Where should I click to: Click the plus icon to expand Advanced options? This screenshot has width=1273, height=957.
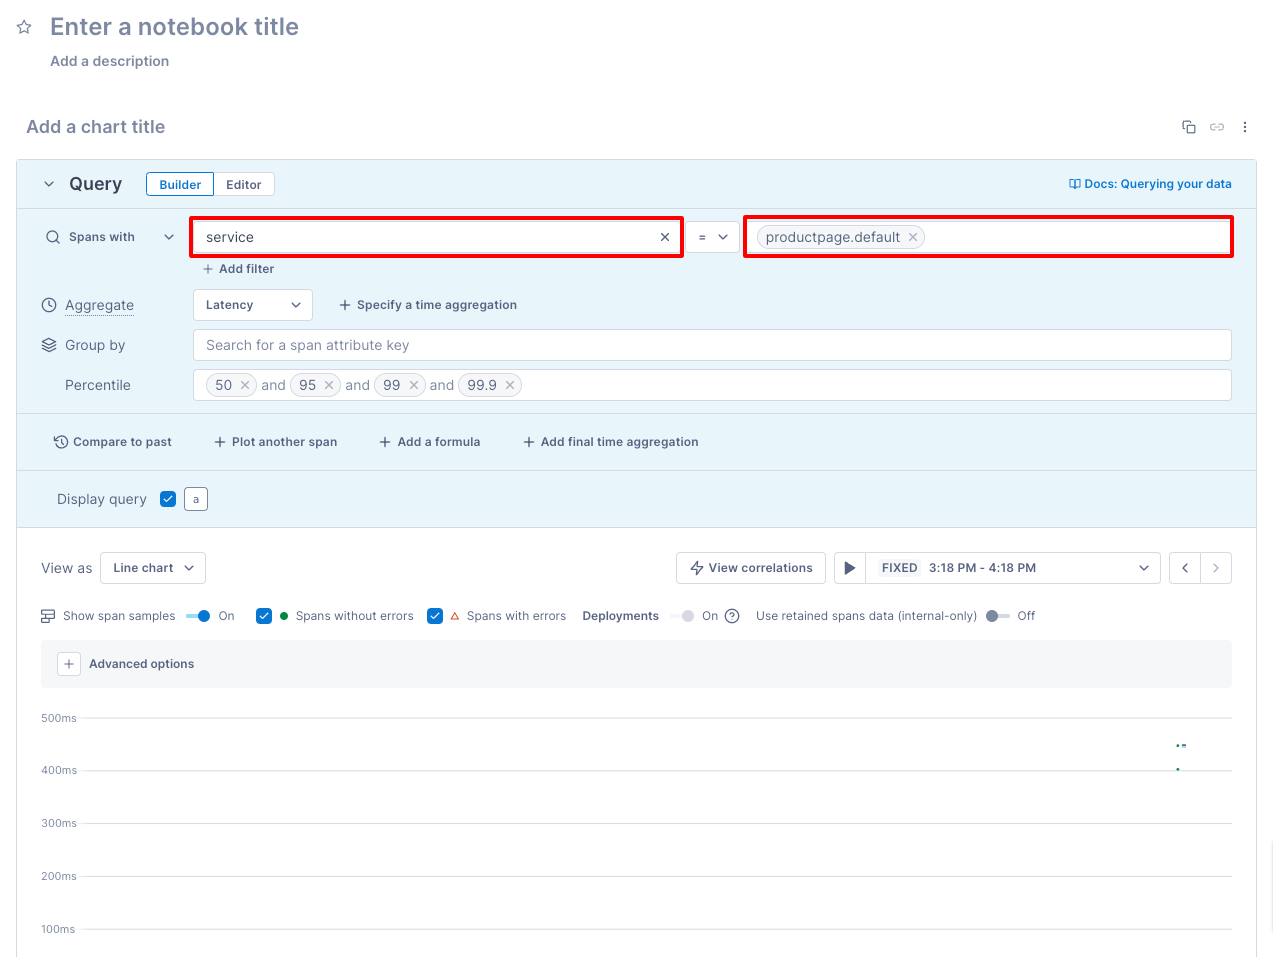click(x=68, y=663)
